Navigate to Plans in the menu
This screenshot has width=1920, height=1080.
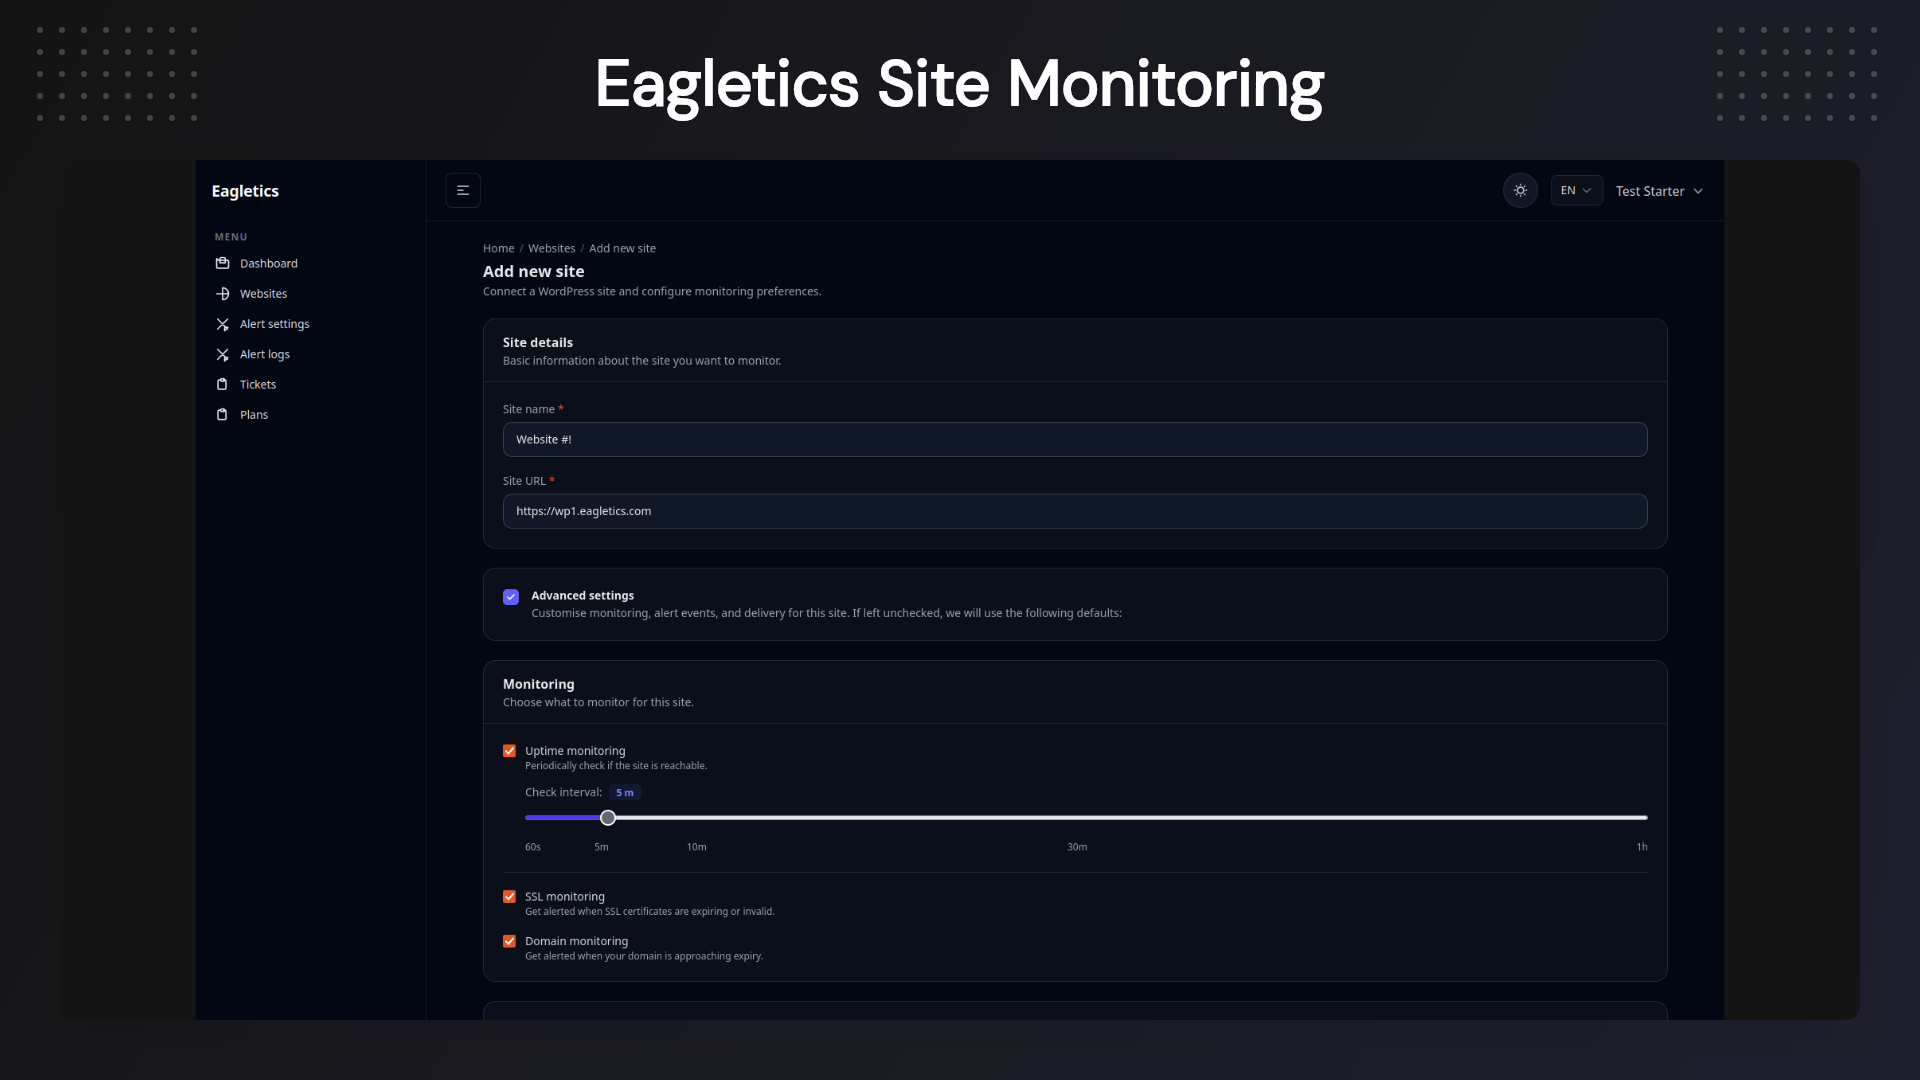click(x=254, y=414)
